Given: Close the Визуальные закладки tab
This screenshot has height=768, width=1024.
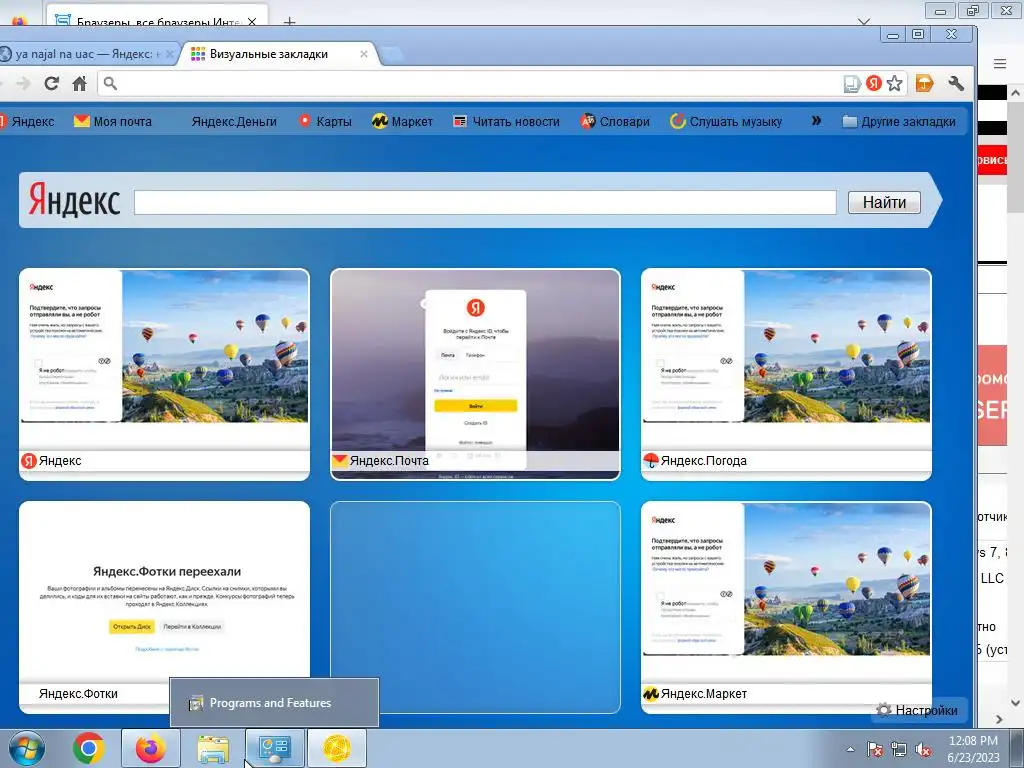Looking at the screenshot, I should point(364,54).
